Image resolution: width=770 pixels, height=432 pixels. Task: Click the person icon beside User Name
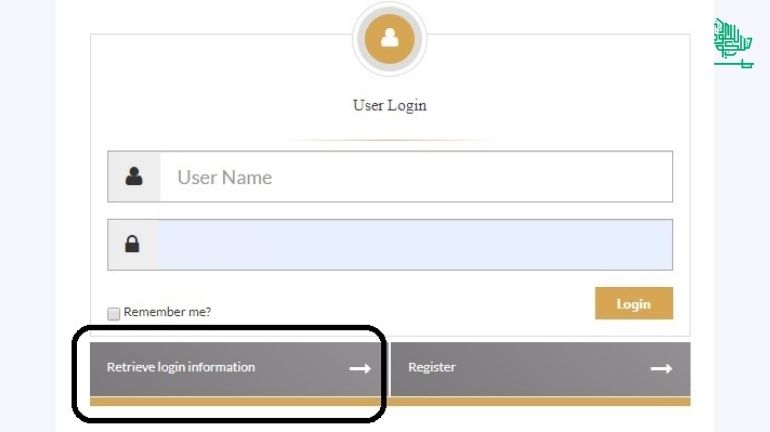pyautogui.click(x=134, y=176)
